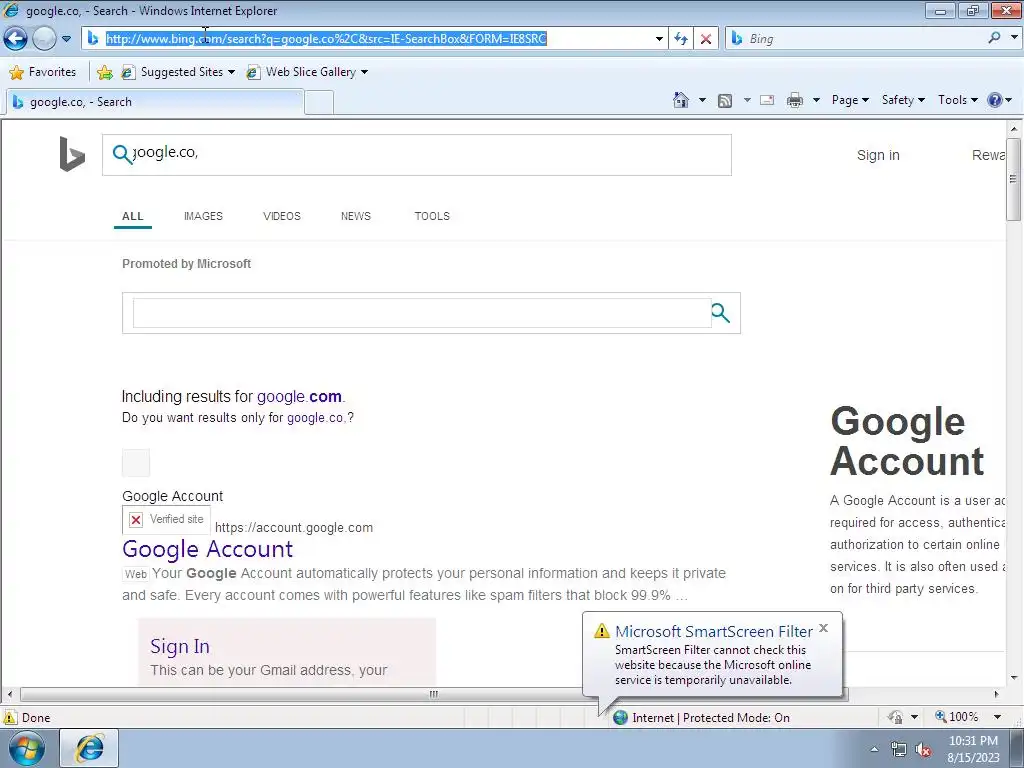Switch to the VIDEOS results tab
This screenshot has width=1024, height=768.
point(281,216)
